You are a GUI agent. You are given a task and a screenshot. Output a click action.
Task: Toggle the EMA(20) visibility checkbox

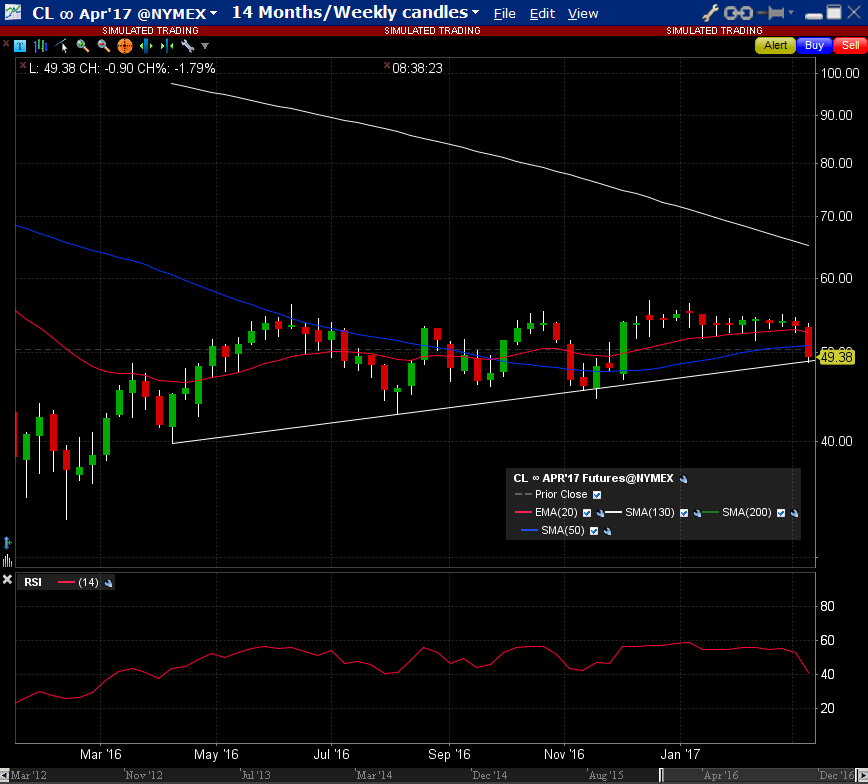[x=587, y=513]
